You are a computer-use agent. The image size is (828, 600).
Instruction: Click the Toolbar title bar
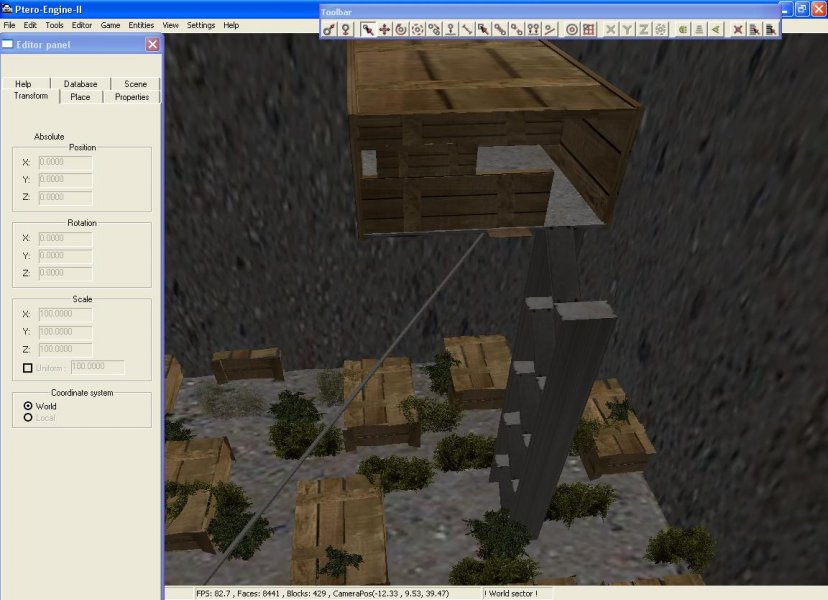pos(549,12)
